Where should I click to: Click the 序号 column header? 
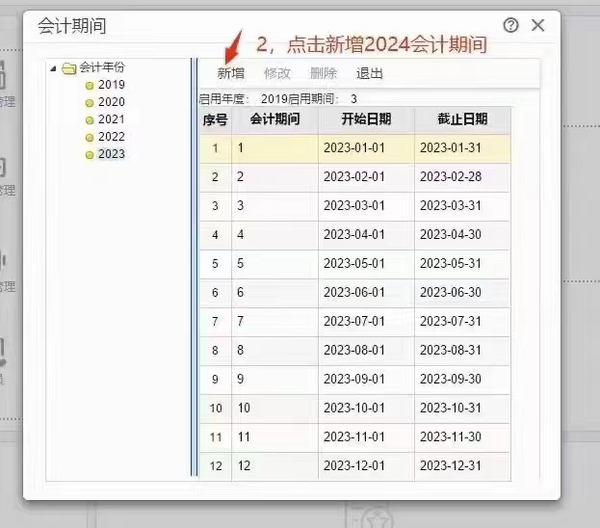[215, 120]
